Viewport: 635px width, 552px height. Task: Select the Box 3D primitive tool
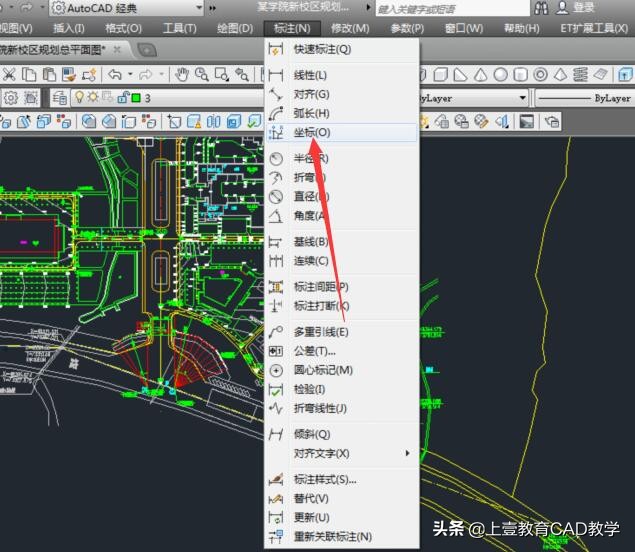point(440,75)
